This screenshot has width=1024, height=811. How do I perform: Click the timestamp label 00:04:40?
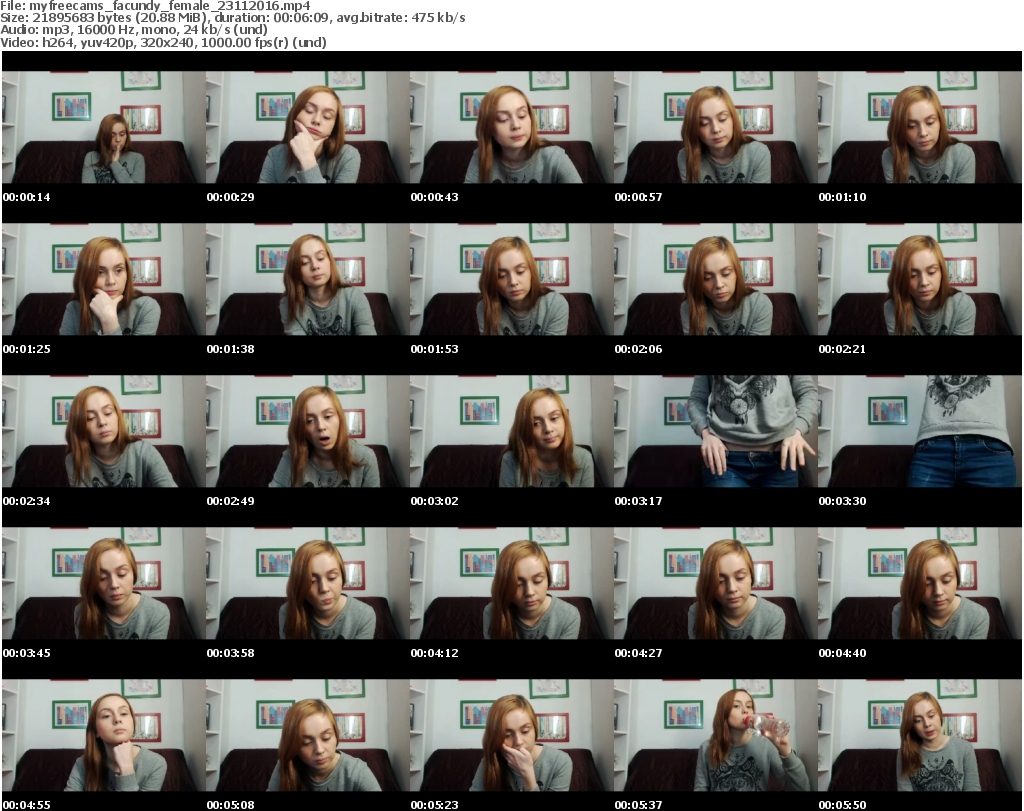[842, 653]
